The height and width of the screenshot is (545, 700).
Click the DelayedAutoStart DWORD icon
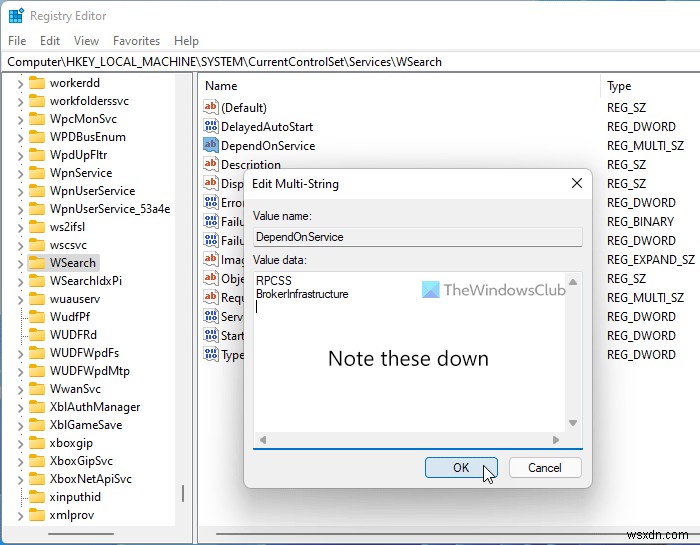(210, 126)
